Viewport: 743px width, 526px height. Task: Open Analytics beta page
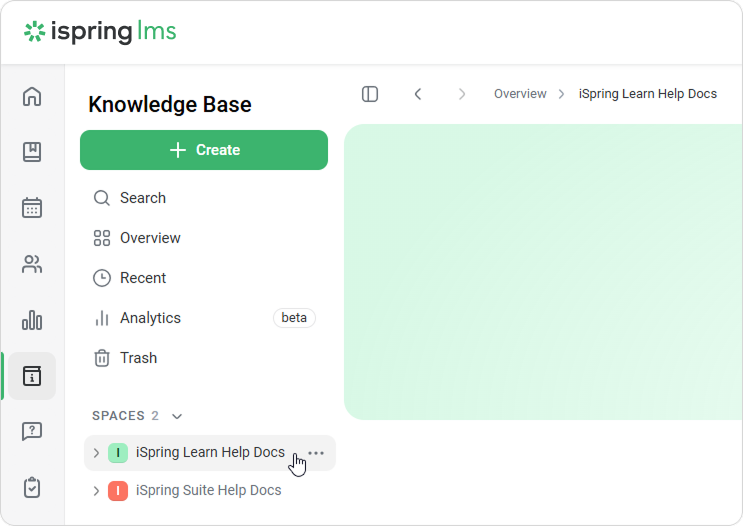150,318
